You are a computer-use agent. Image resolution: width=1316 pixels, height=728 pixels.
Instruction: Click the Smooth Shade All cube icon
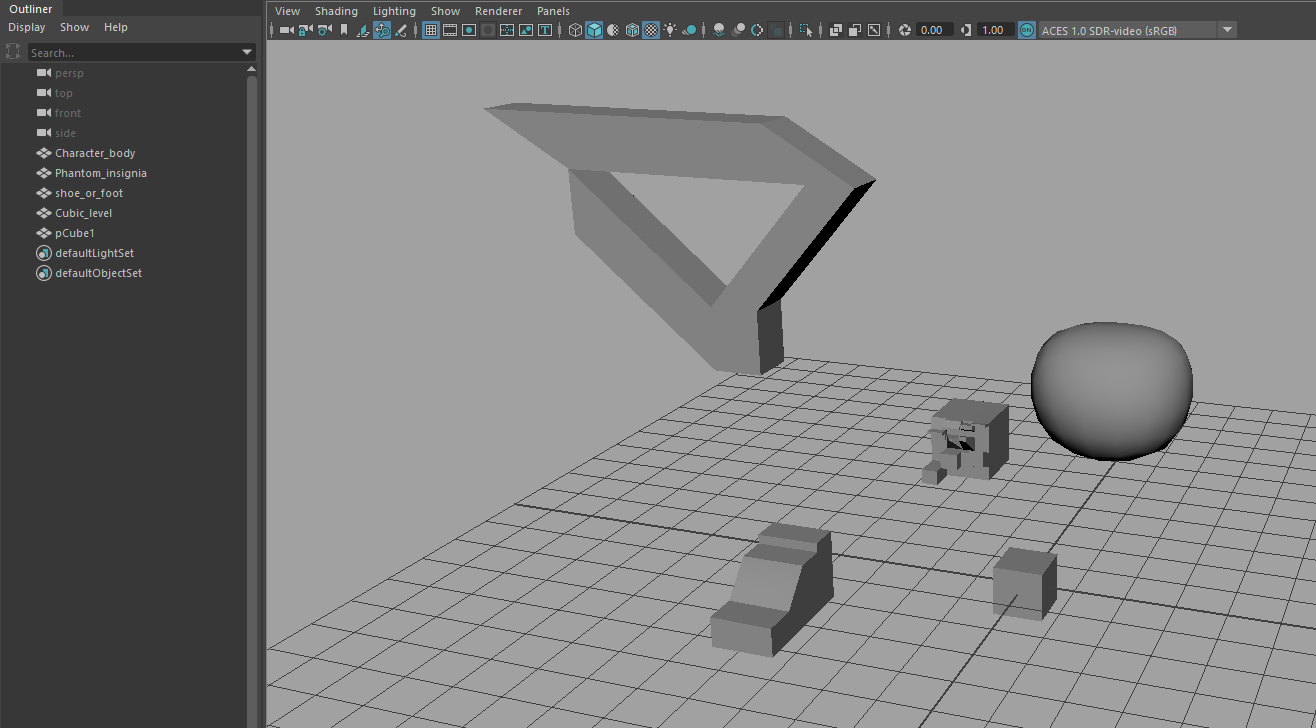pyautogui.click(x=594, y=30)
